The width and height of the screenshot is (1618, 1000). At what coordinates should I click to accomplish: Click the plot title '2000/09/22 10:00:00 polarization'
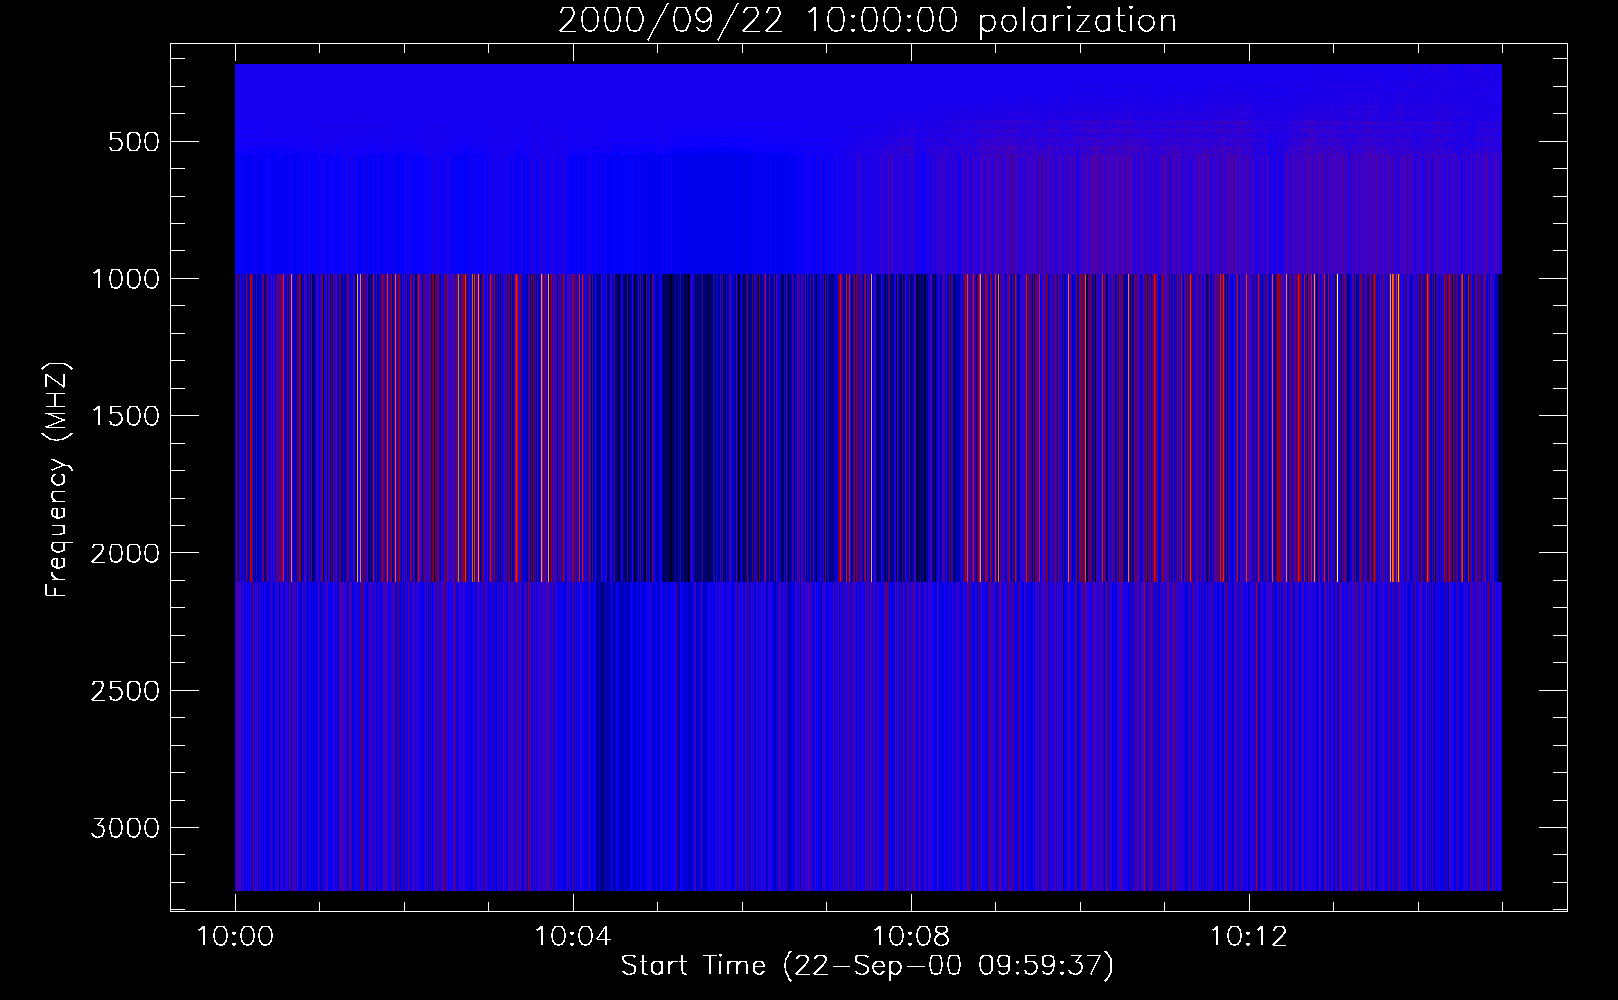click(867, 21)
